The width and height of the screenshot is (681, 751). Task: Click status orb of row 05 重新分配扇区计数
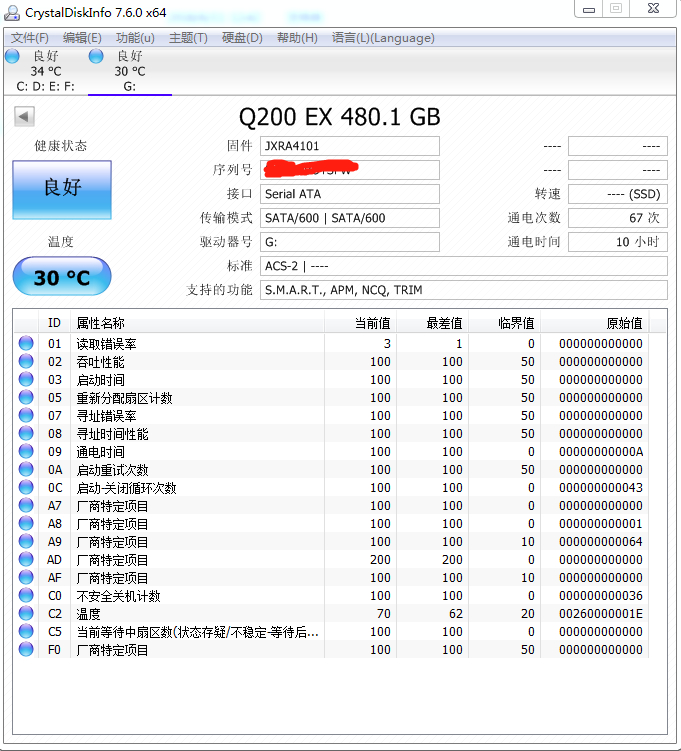[26, 397]
